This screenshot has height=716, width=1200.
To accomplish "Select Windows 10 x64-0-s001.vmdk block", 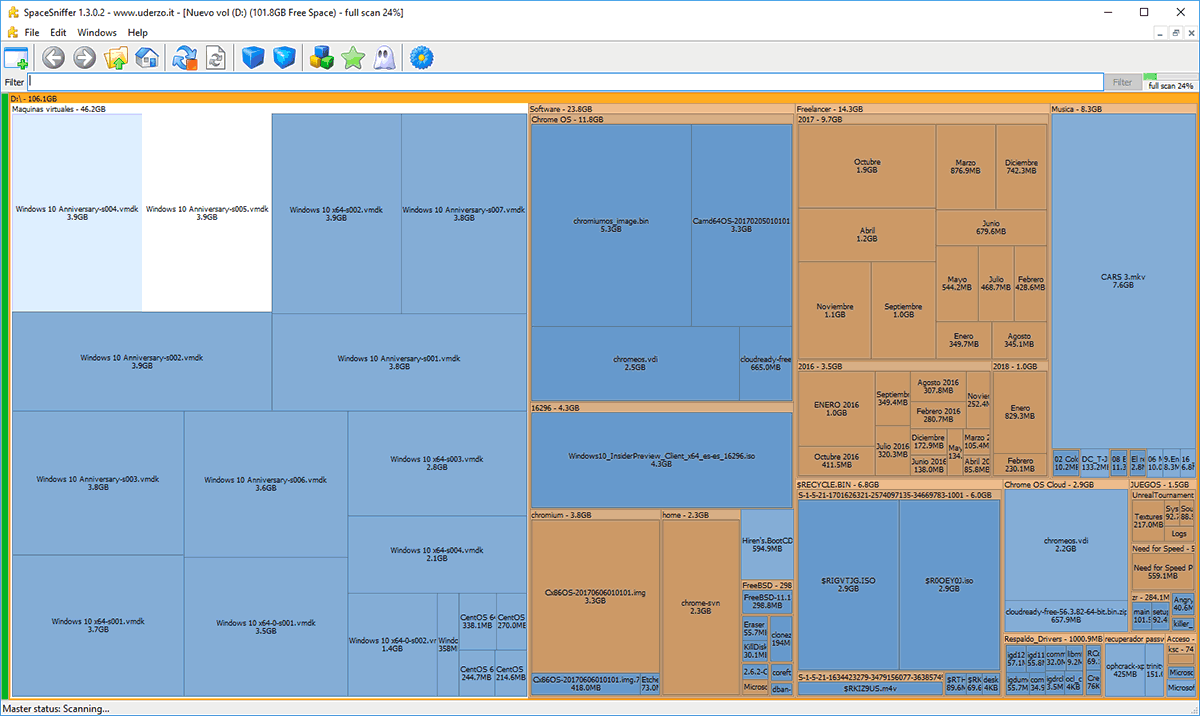I will point(266,626).
